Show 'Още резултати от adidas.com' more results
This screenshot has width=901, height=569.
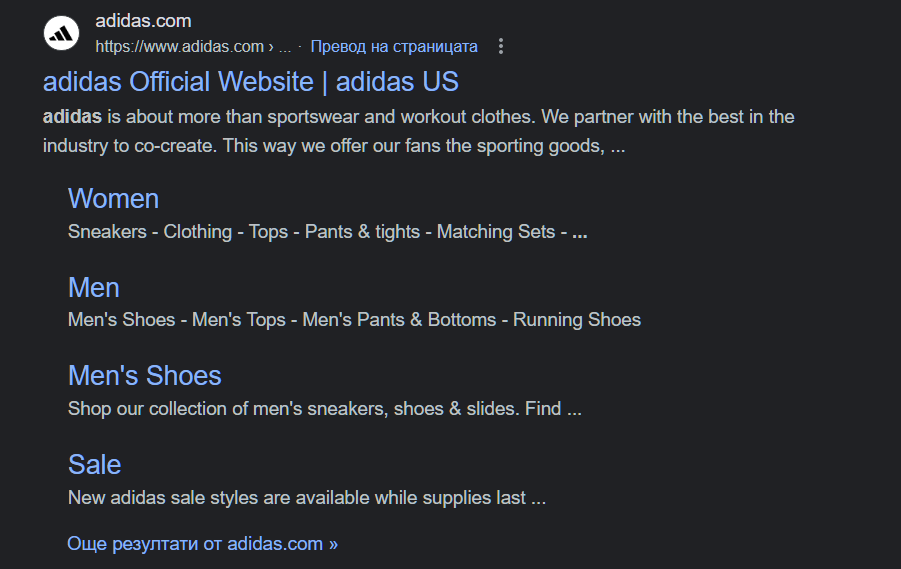tap(202, 544)
